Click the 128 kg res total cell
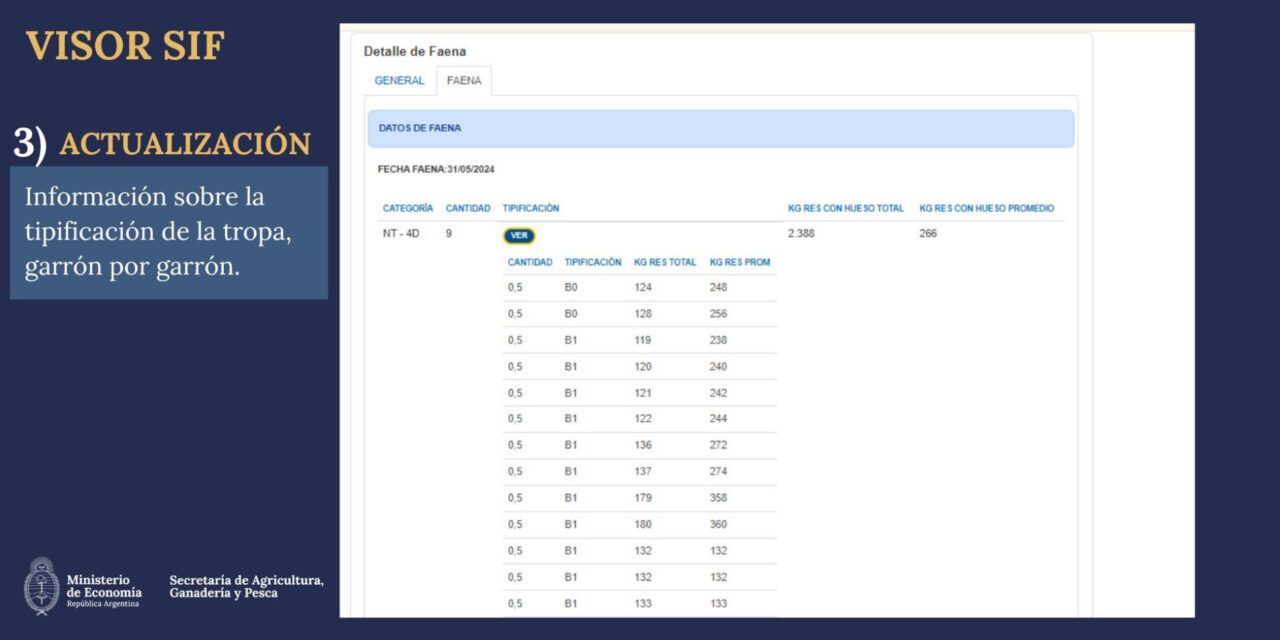Image resolution: width=1280 pixels, height=640 pixels. tap(643, 314)
